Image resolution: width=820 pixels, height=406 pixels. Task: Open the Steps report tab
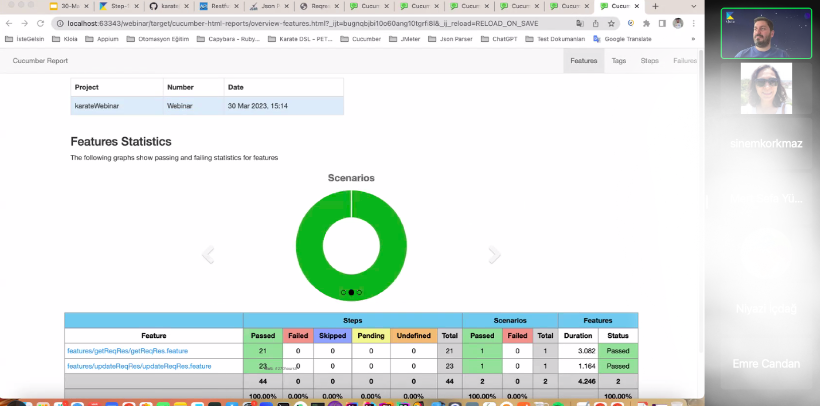tap(650, 61)
